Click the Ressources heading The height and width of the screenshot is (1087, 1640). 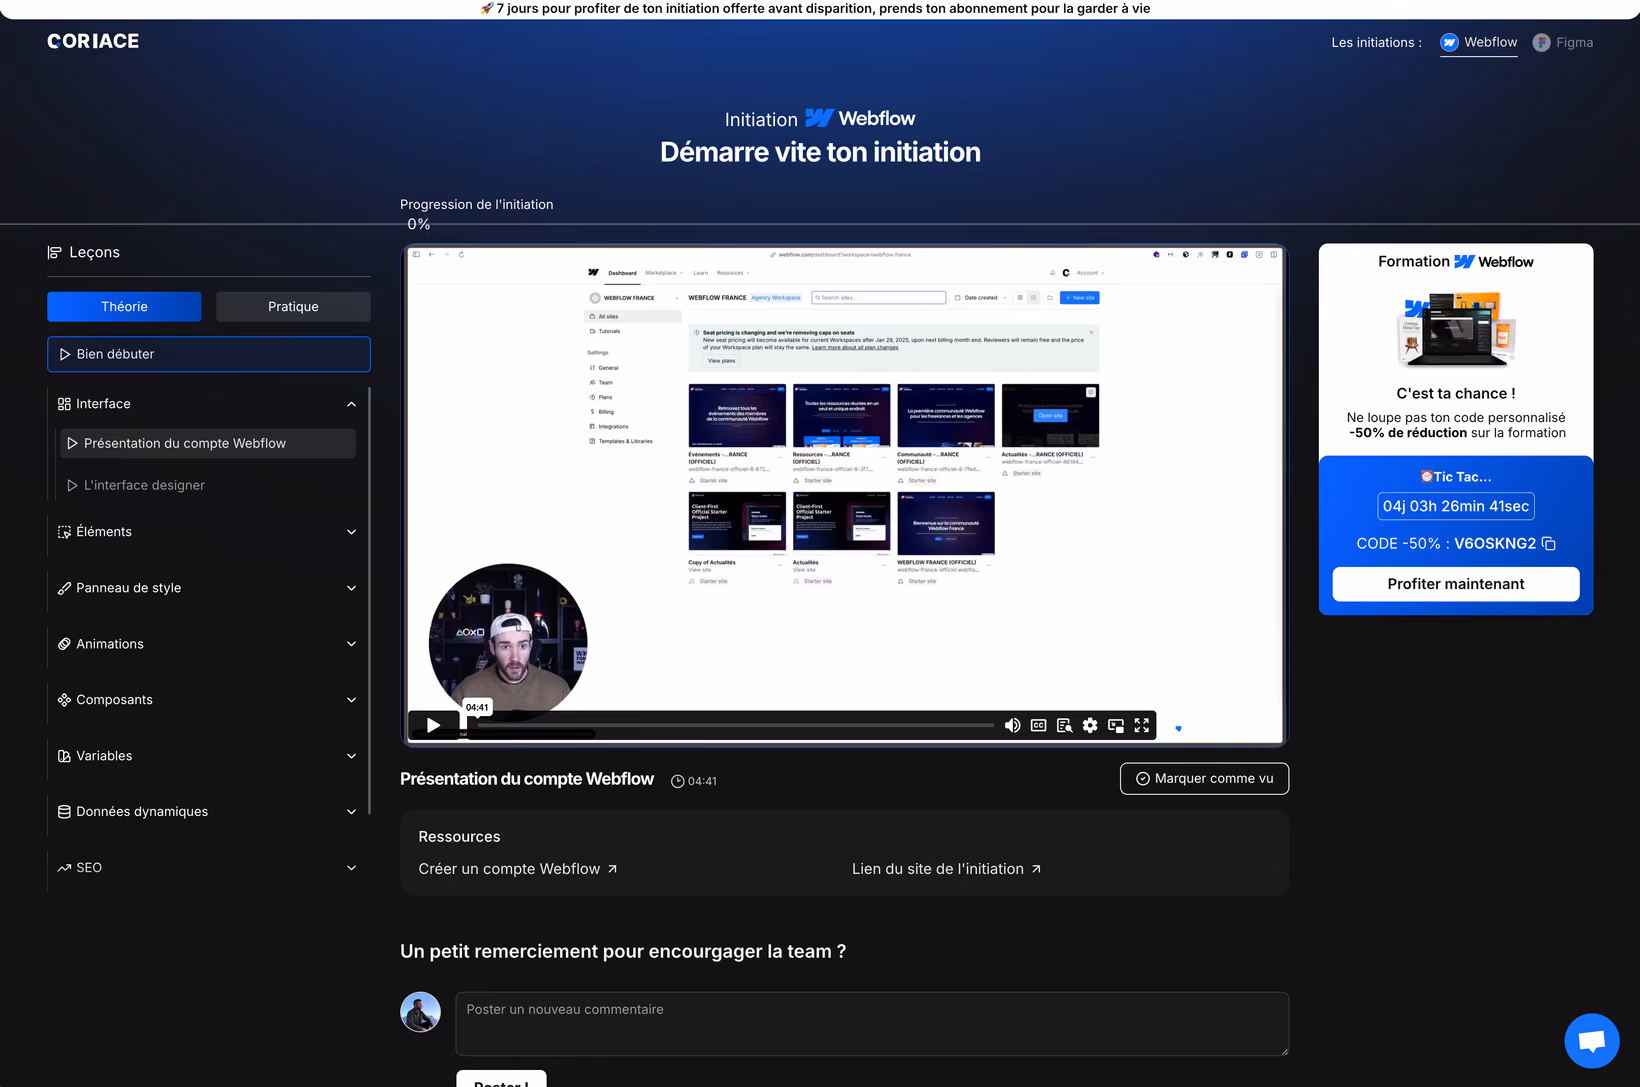pos(459,837)
